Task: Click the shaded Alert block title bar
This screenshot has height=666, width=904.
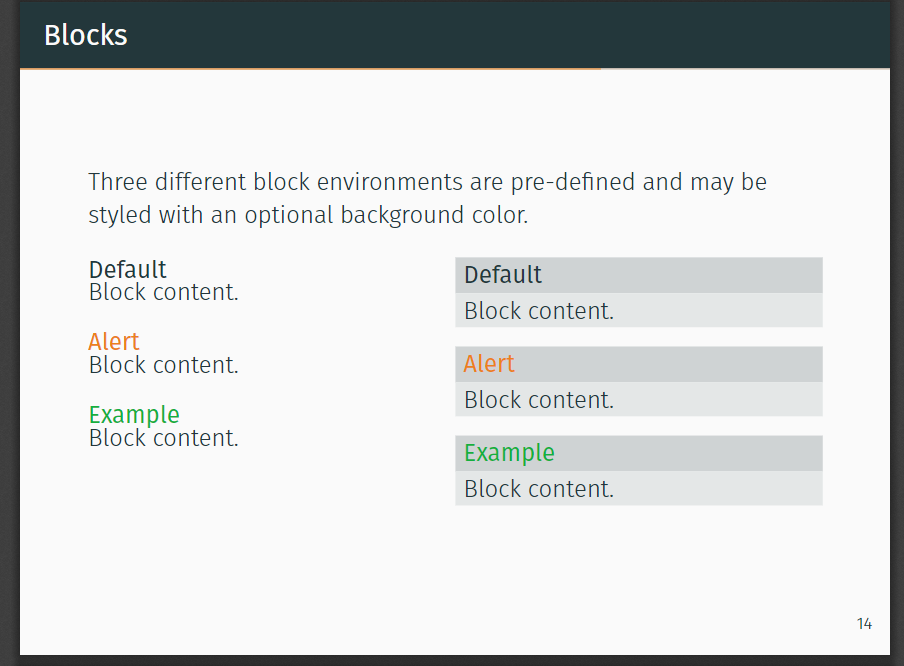Action: [639, 364]
